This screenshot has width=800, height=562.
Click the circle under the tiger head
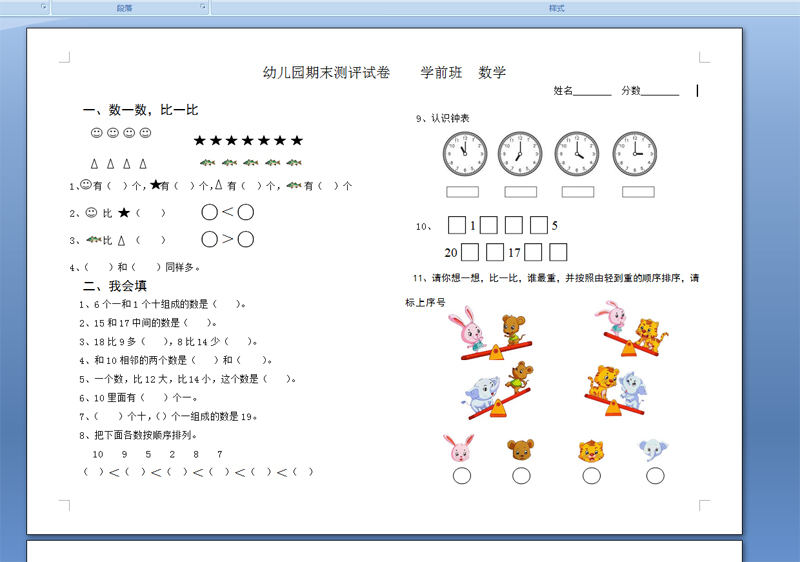[591, 476]
